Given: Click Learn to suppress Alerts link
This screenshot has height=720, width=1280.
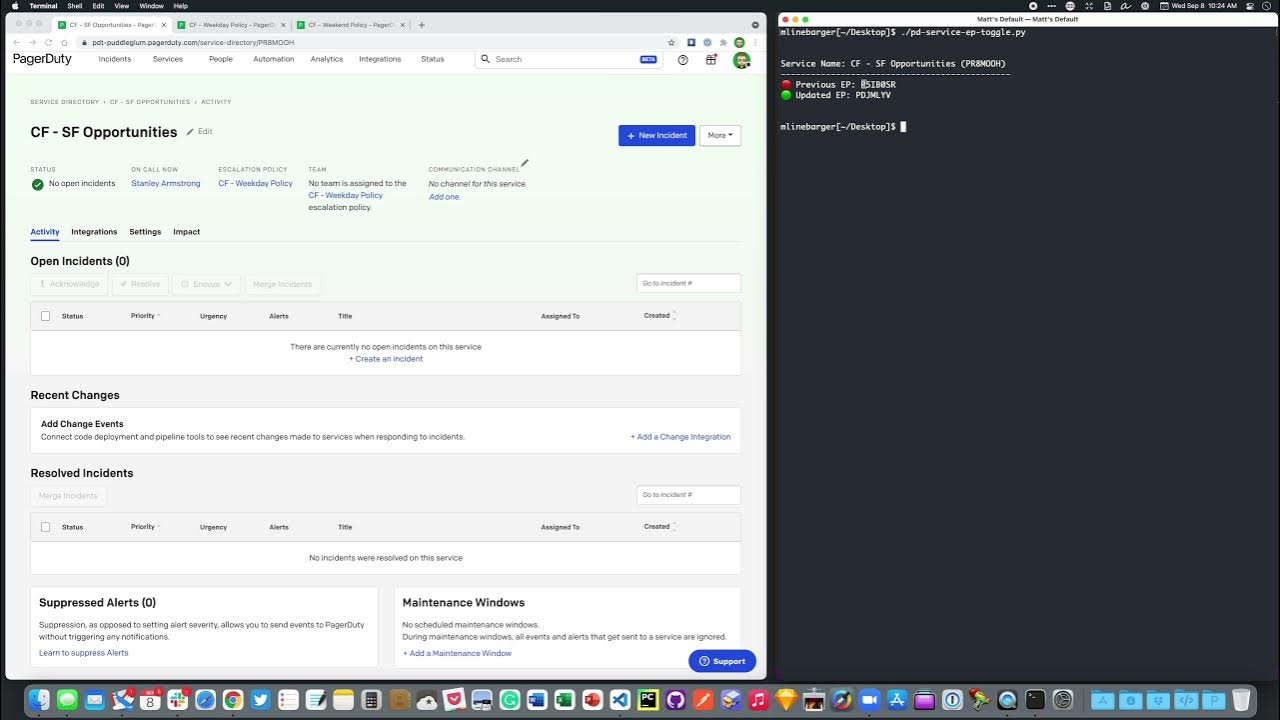Looking at the screenshot, I should point(84,653).
